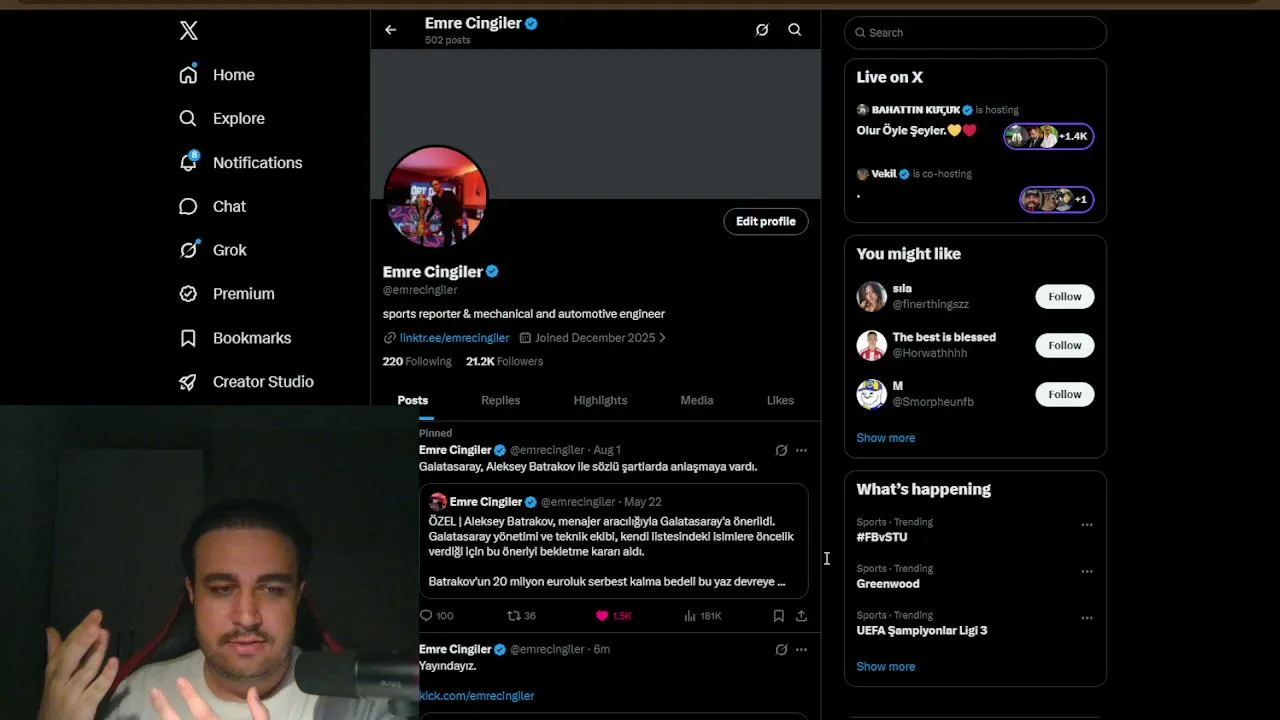
Task: Open Chat from the sidebar
Action: click(x=212, y=206)
